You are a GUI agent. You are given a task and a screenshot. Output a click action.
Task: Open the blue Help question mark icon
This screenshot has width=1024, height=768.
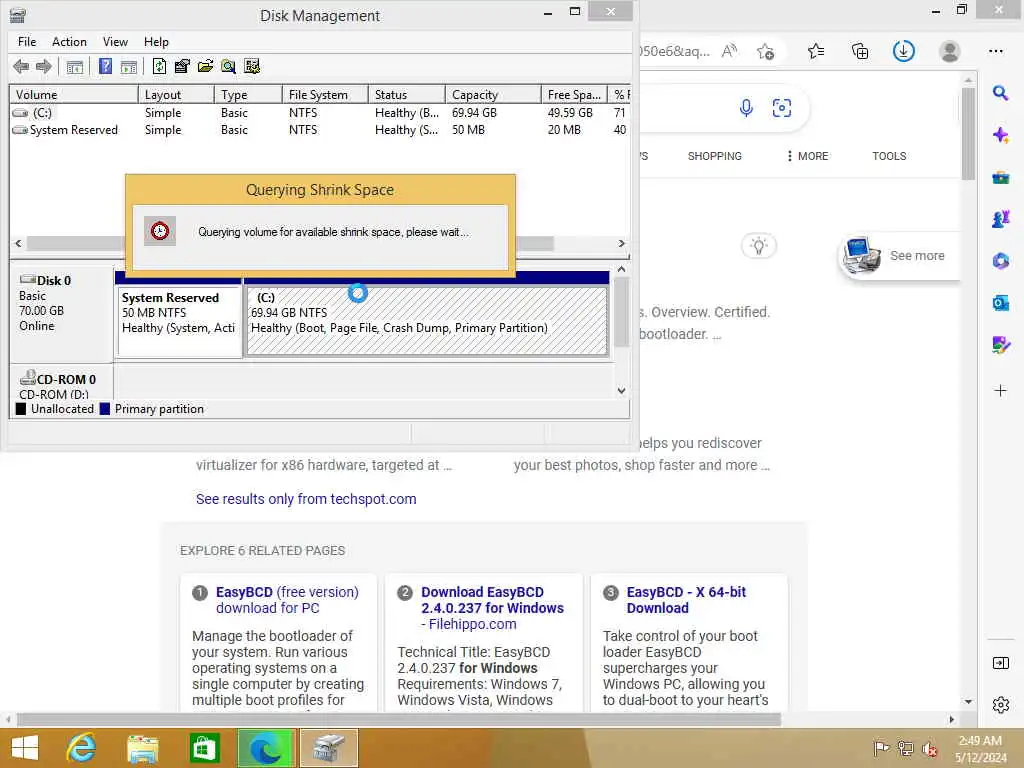click(105, 66)
